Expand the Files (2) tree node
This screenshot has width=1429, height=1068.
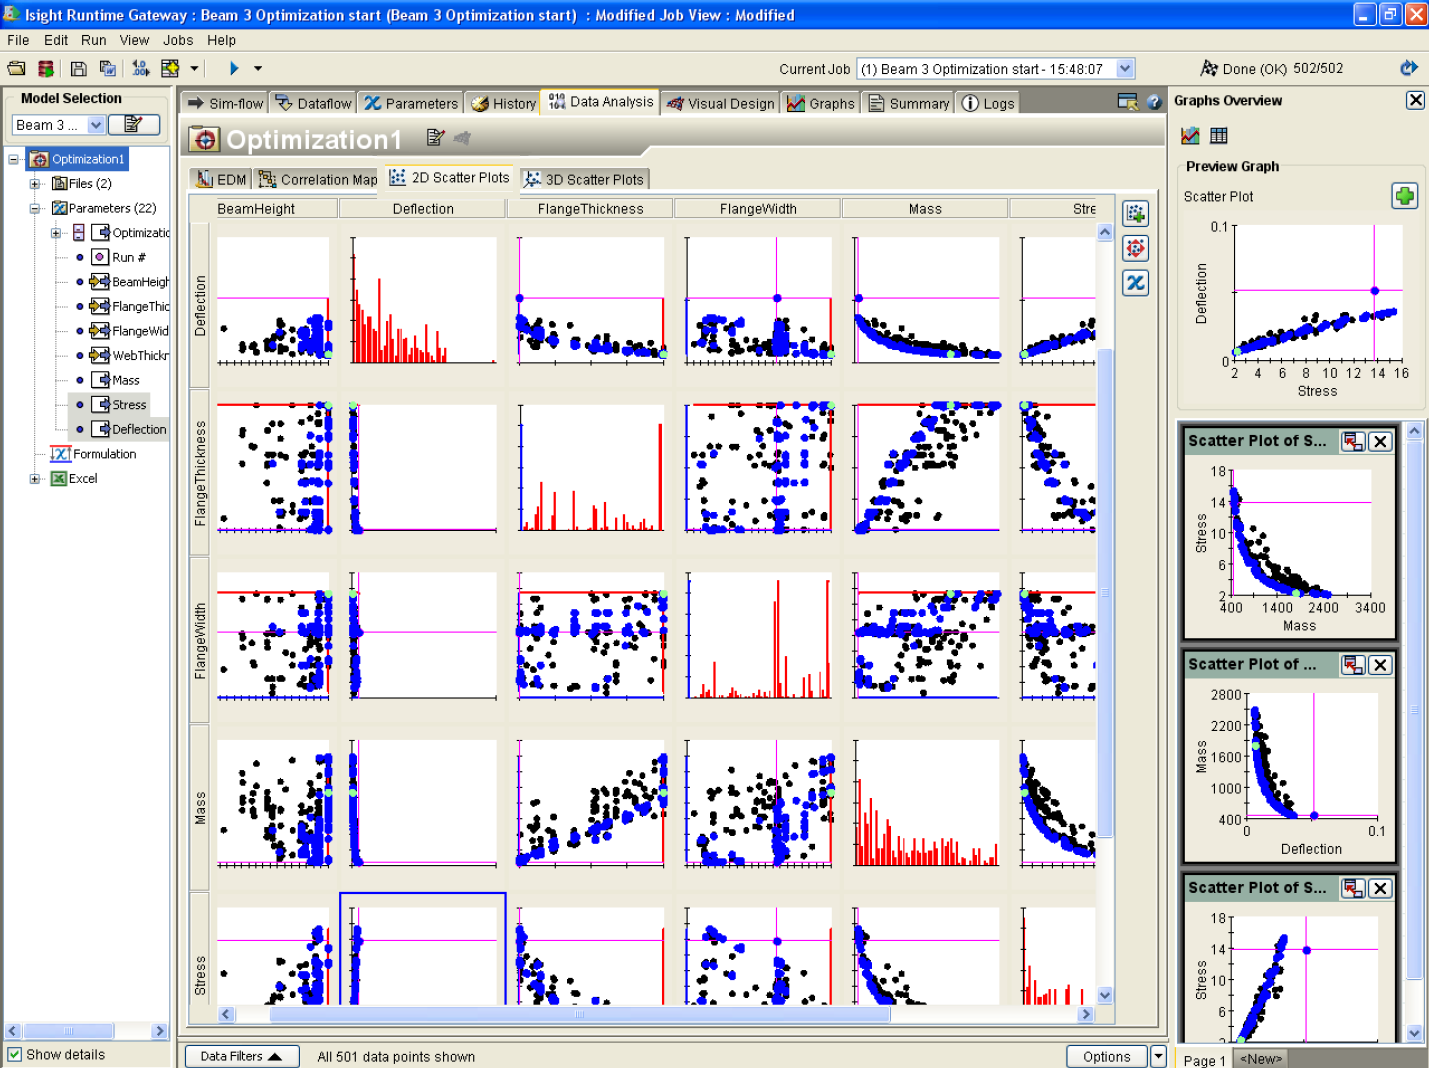(x=35, y=184)
